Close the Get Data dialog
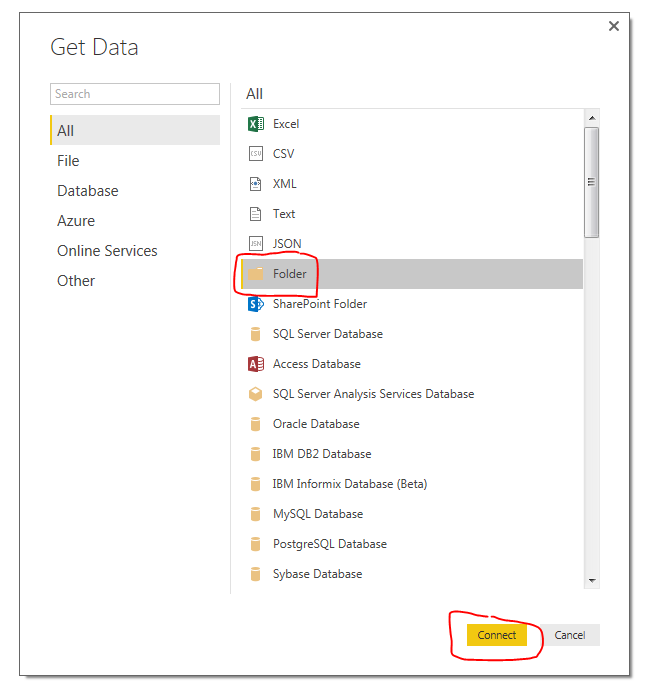646x687 pixels. (x=614, y=26)
